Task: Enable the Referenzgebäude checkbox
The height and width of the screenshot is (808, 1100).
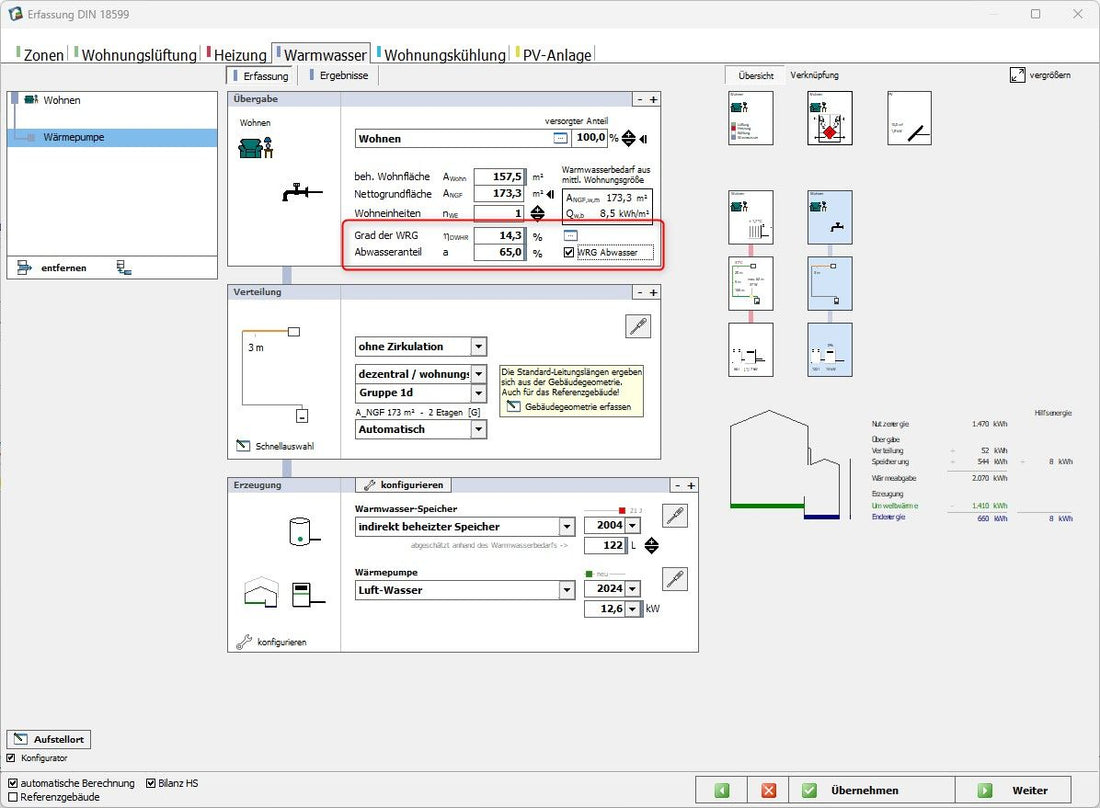Action: pos(12,797)
